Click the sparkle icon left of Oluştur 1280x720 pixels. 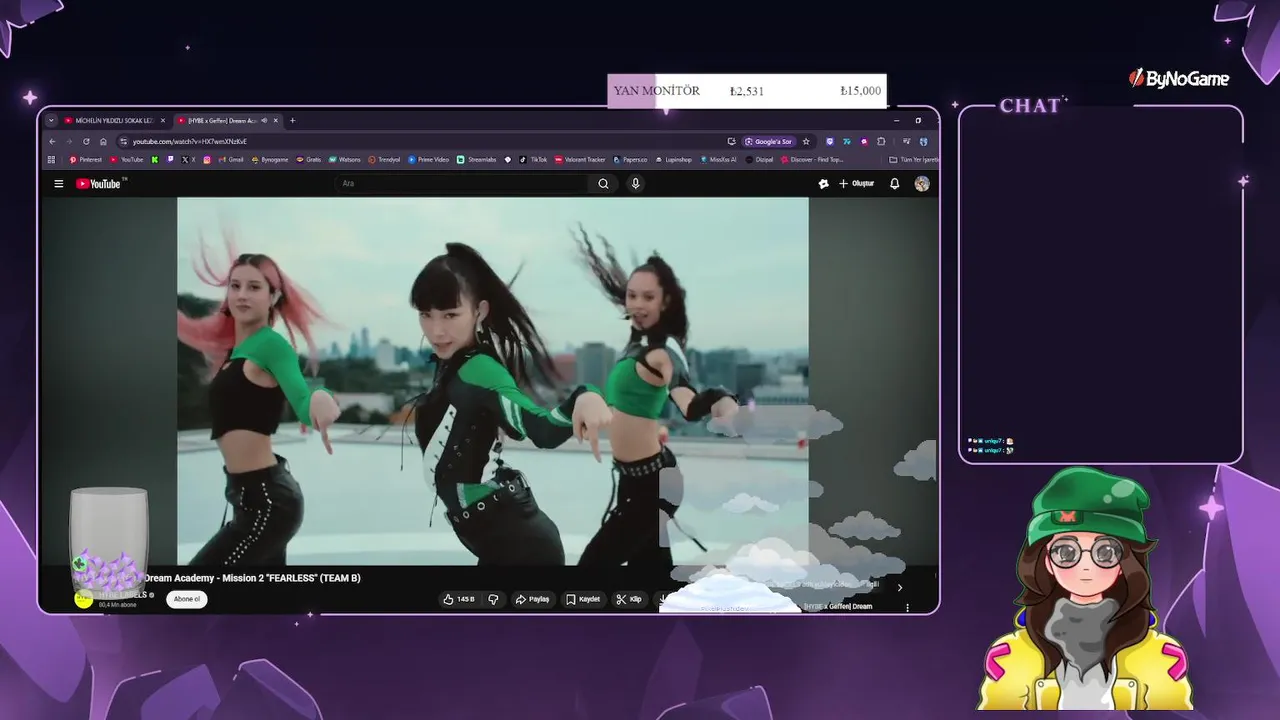[823, 184]
